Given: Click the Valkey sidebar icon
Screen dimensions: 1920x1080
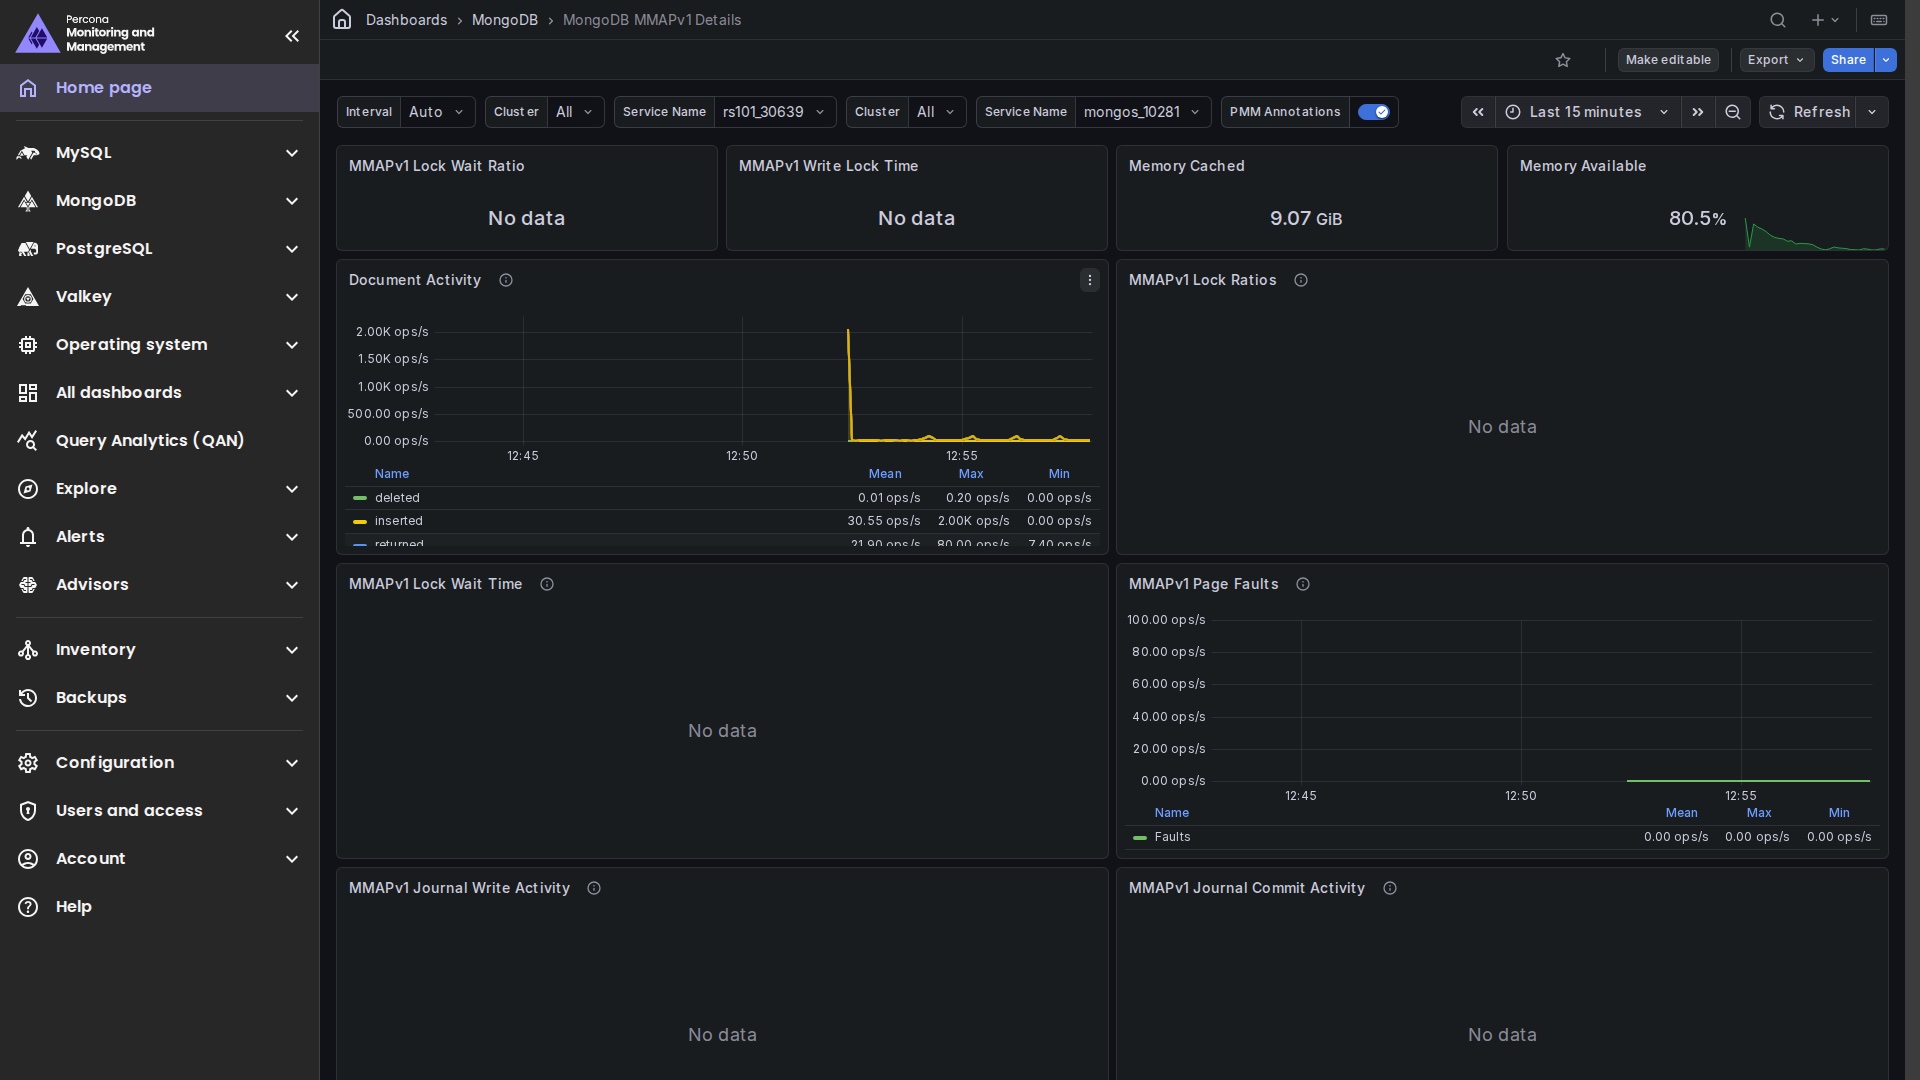Looking at the screenshot, I should [28, 297].
